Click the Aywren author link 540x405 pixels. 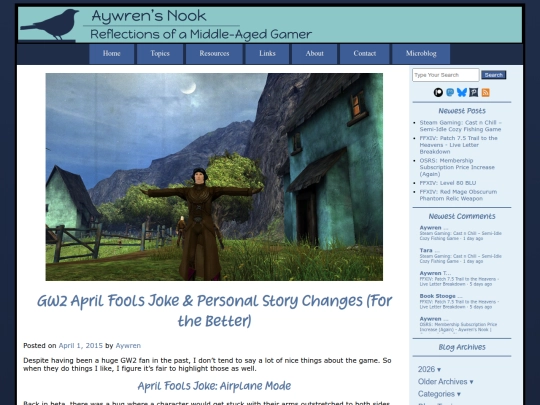(128, 345)
